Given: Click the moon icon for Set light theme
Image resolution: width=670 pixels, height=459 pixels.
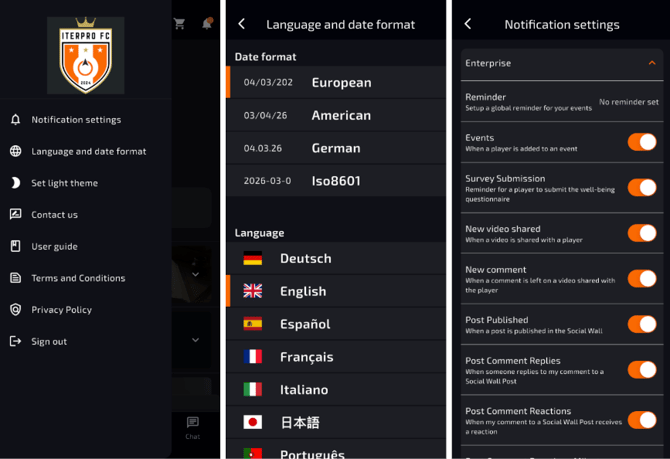Looking at the screenshot, I should (x=15, y=183).
